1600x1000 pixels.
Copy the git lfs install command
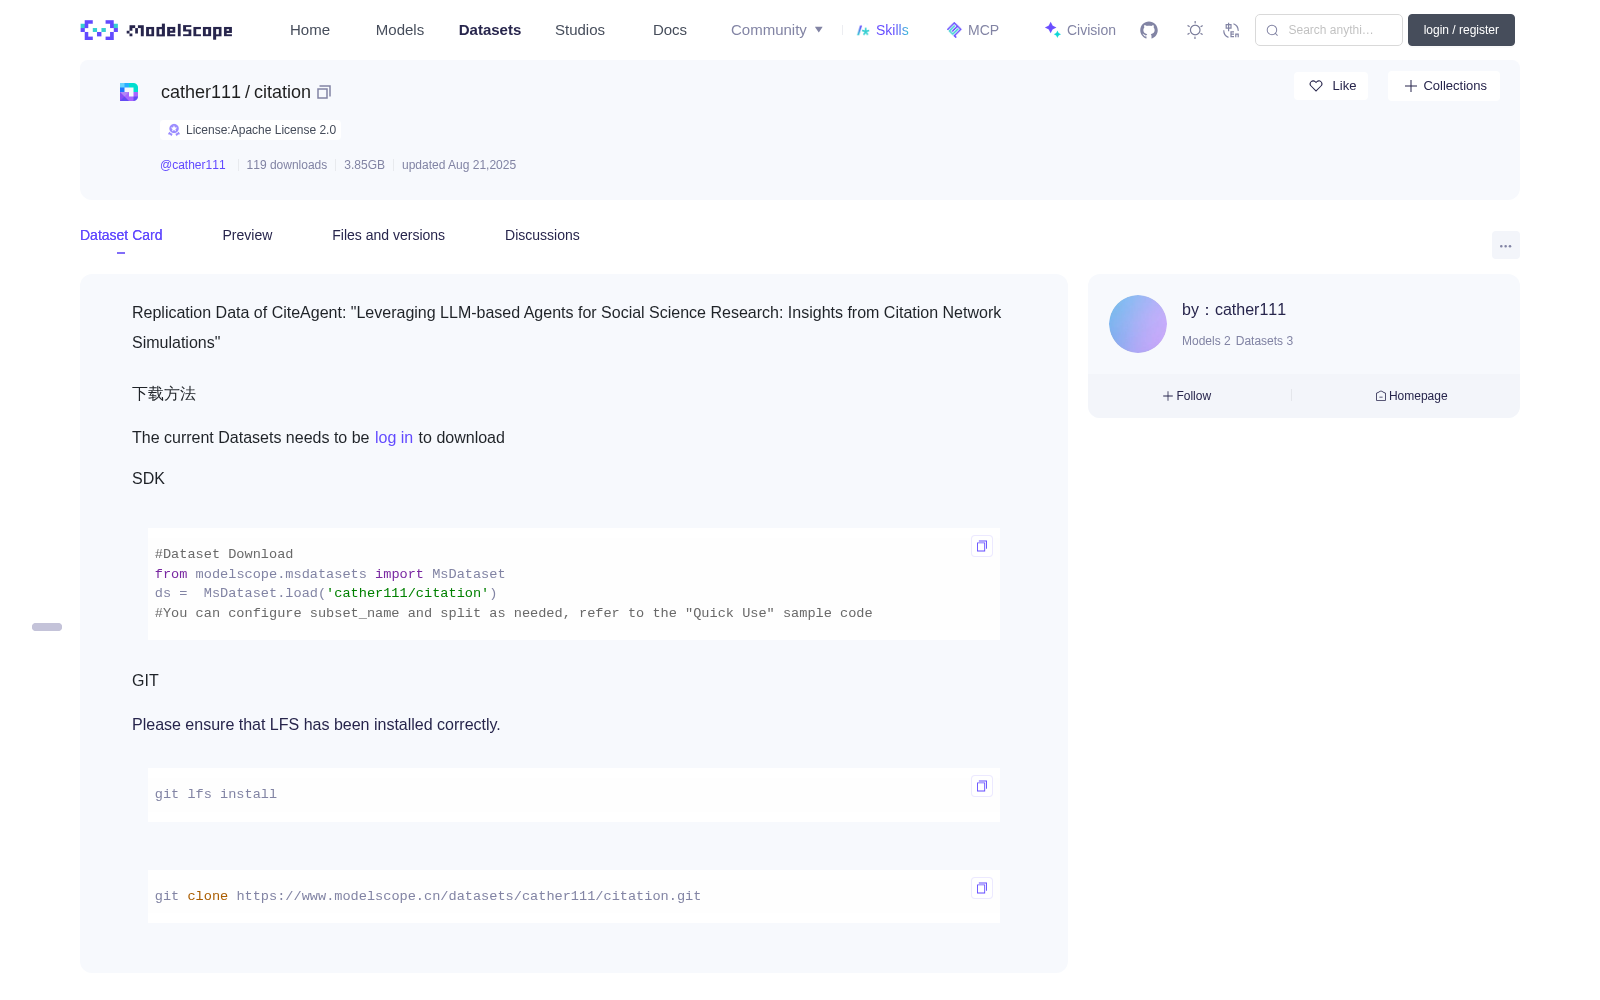(x=982, y=786)
